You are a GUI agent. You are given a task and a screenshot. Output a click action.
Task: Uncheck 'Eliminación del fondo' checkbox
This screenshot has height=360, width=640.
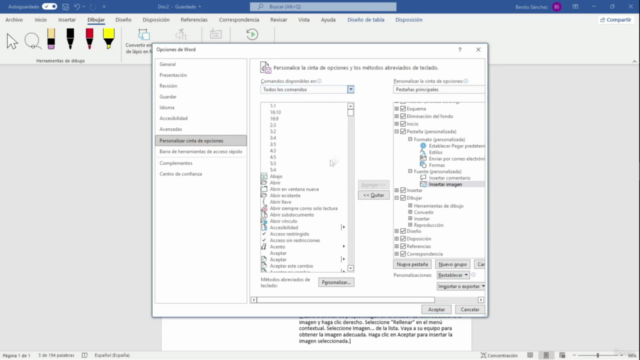tap(403, 116)
